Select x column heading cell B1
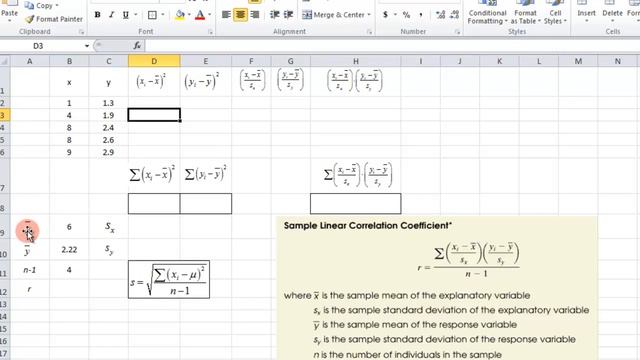The height and width of the screenshot is (360, 640). click(69, 82)
